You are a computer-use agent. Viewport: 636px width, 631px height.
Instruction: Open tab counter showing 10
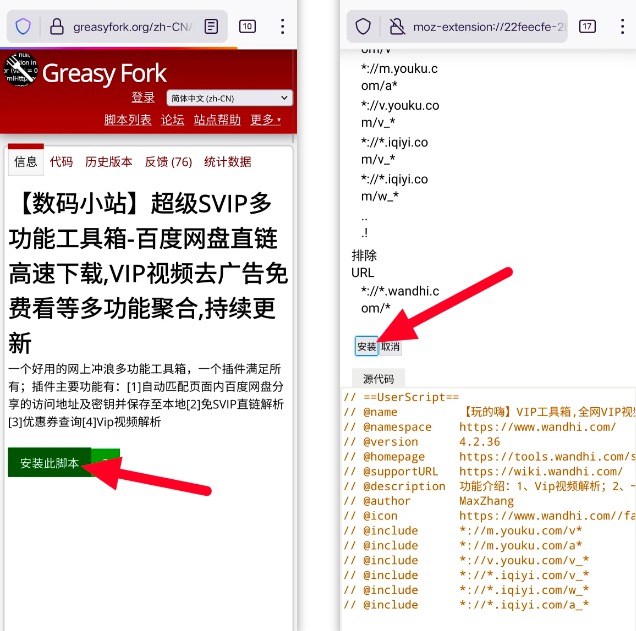click(x=247, y=27)
